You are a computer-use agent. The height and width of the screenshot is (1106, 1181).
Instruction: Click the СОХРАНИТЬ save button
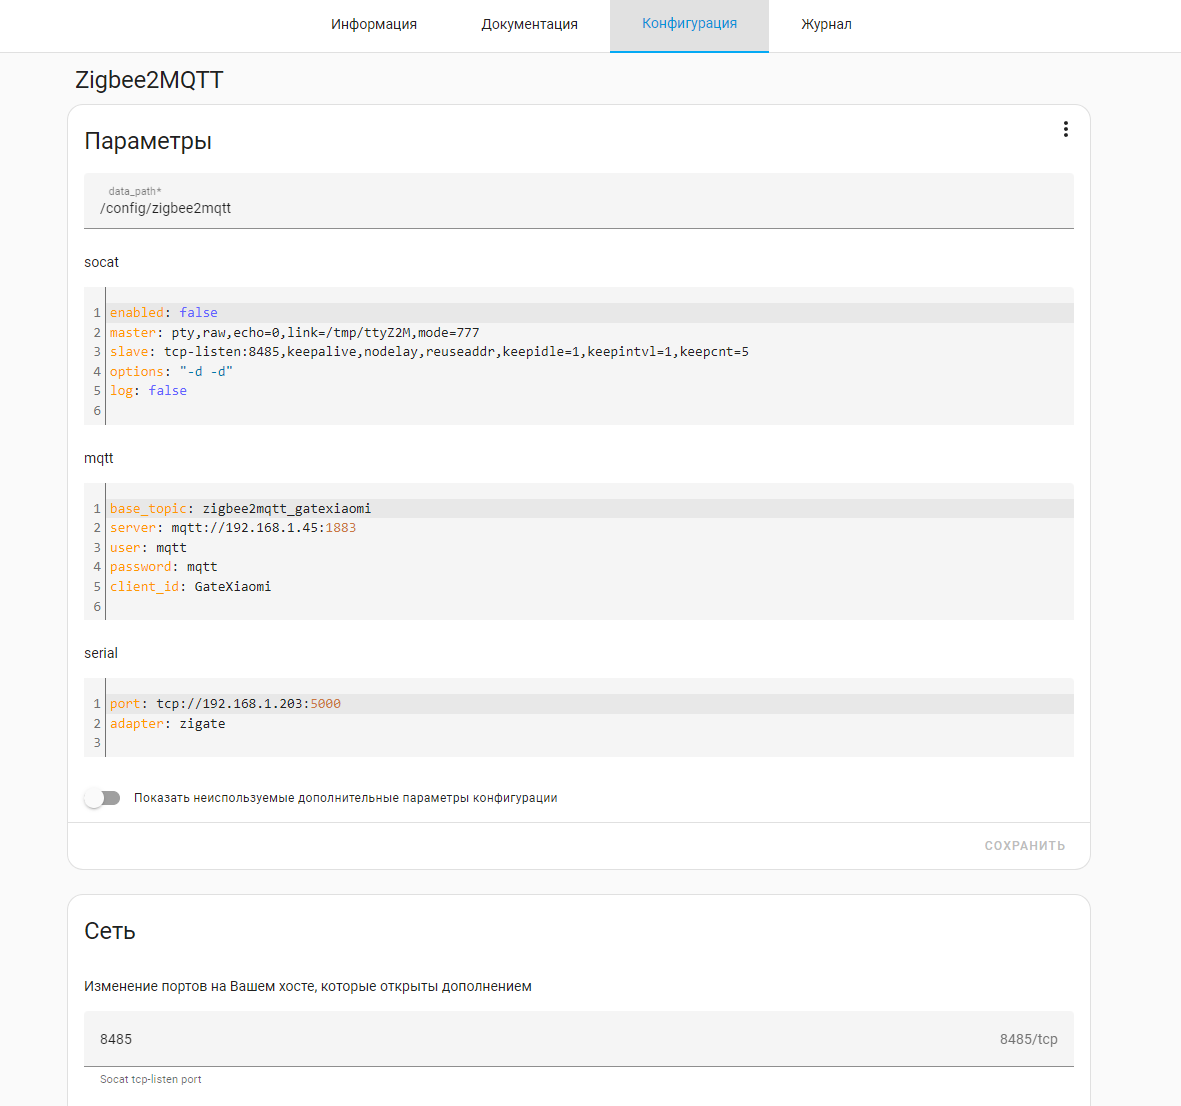[x=1024, y=846]
